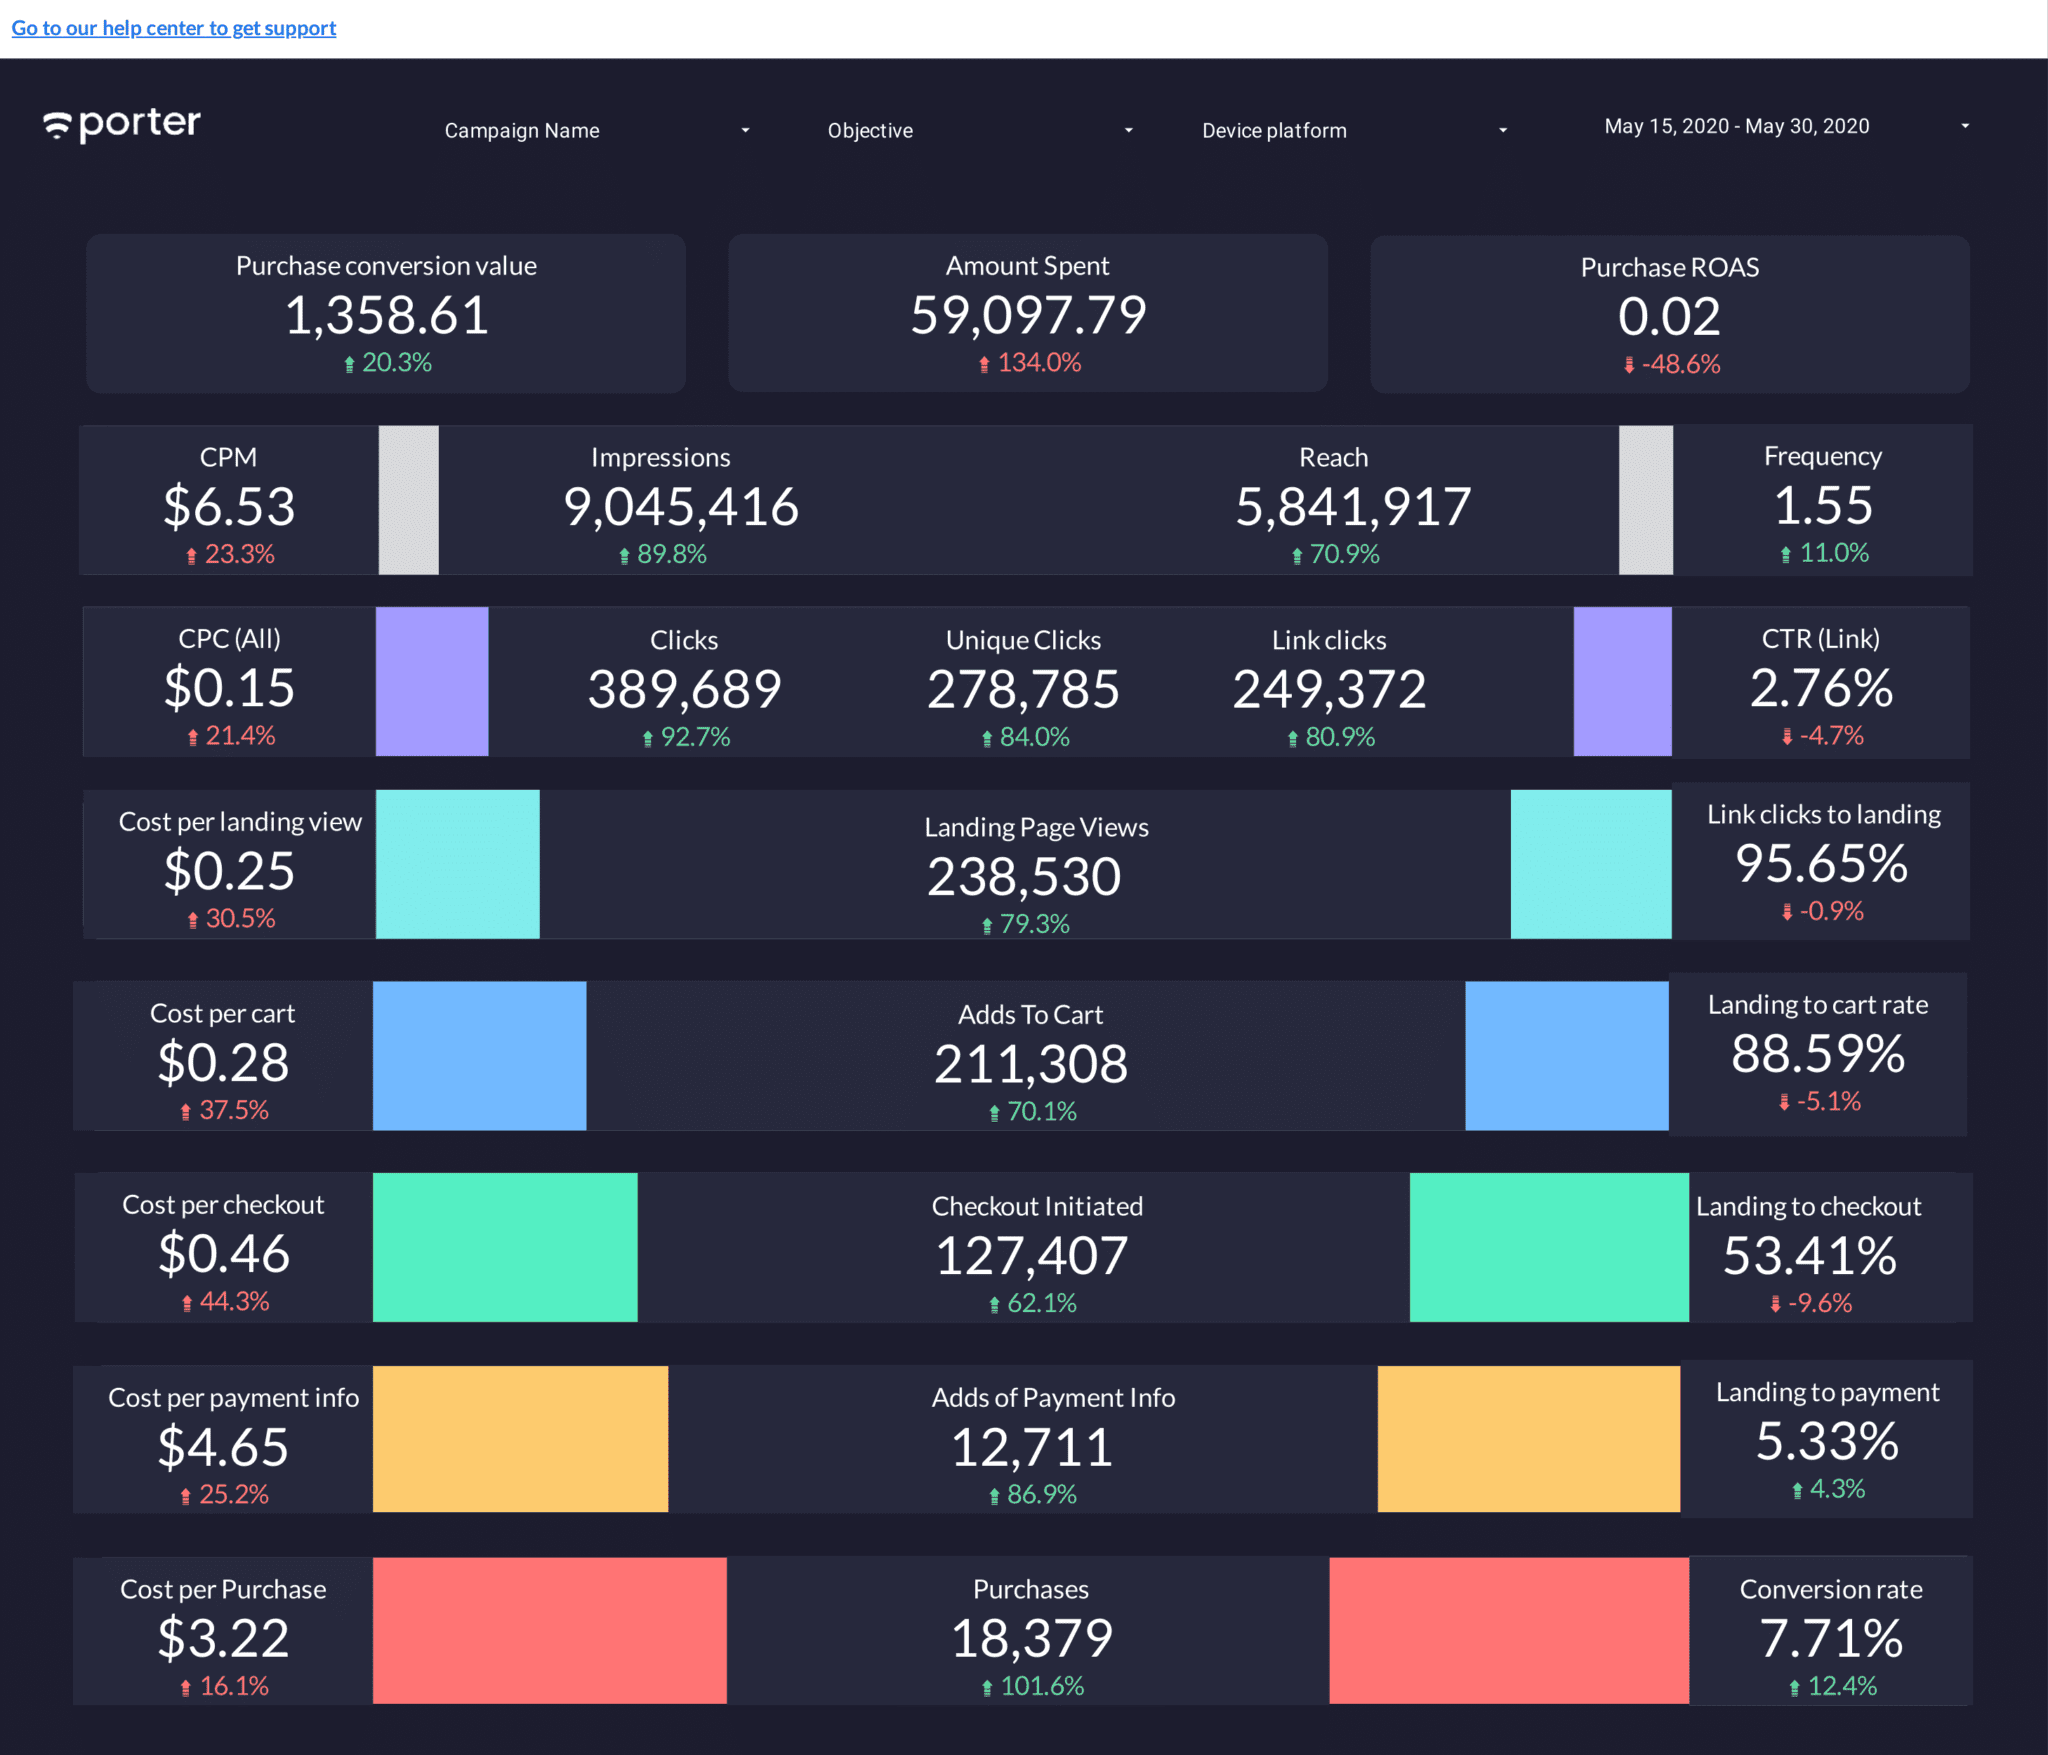2048x1755 pixels.
Task: Click the green up arrow under Purchases
Action: (987, 1687)
